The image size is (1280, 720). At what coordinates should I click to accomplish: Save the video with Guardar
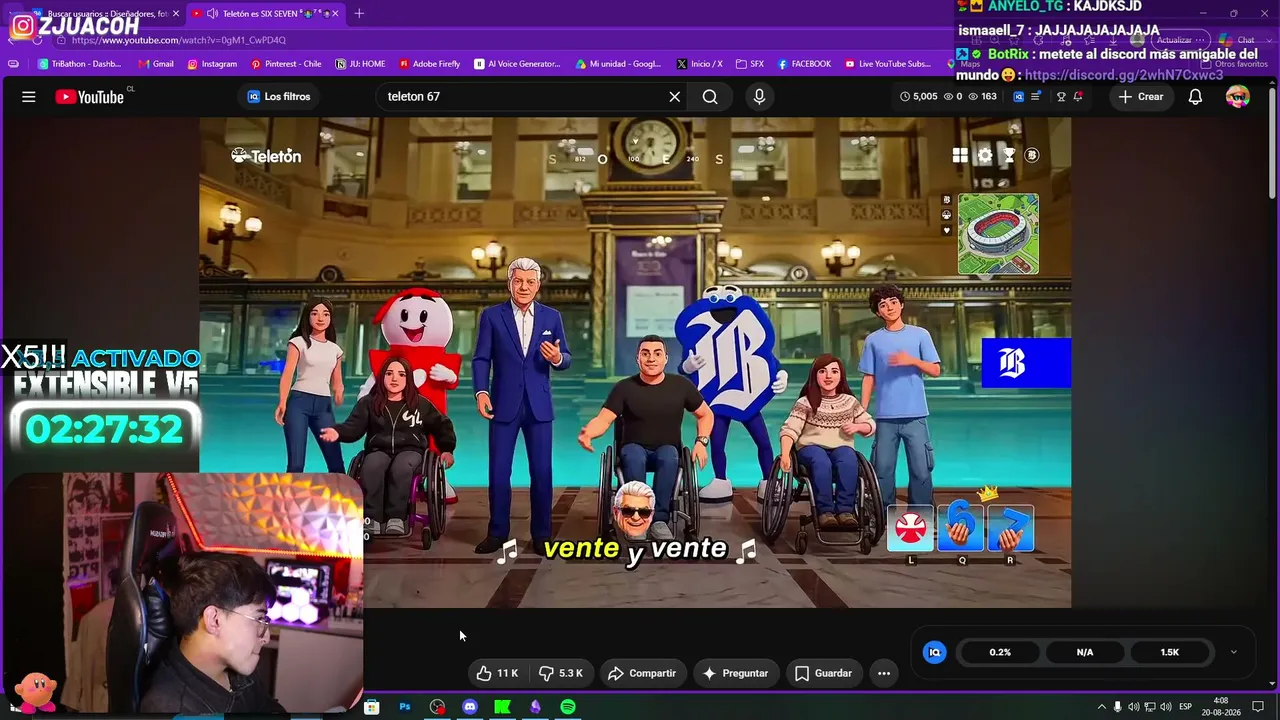point(823,673)
